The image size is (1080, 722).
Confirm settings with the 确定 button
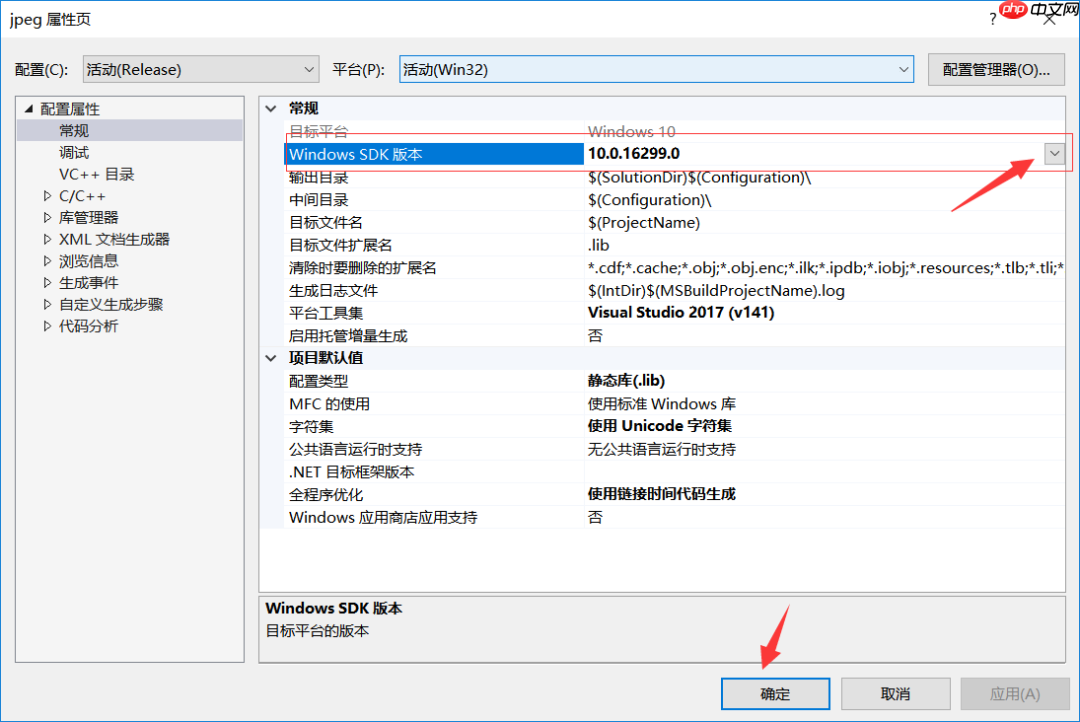pyautogui.click(x=775, y=693)
